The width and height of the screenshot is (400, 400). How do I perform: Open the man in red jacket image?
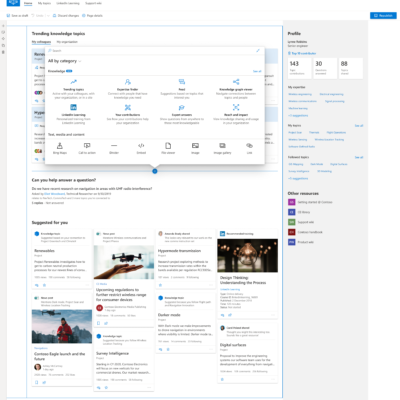click(62, 326)
